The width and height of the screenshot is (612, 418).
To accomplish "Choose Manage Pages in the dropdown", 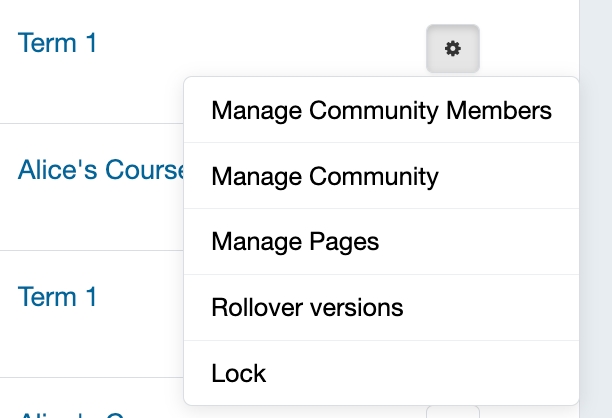I will pyautogui.click(x=295, y=242).
